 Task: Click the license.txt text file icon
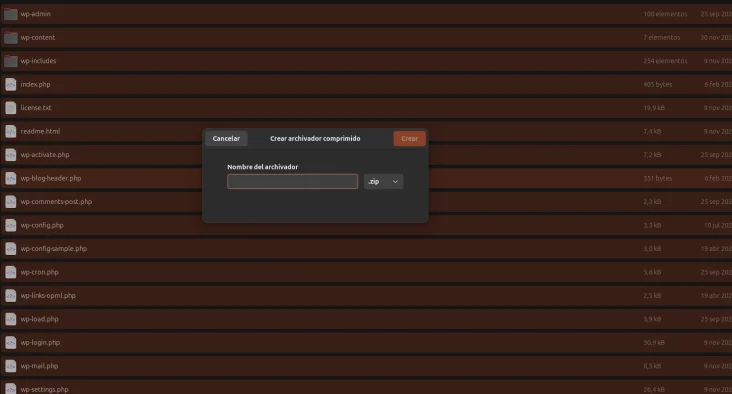pyautogui.click(x=11, y=108)
